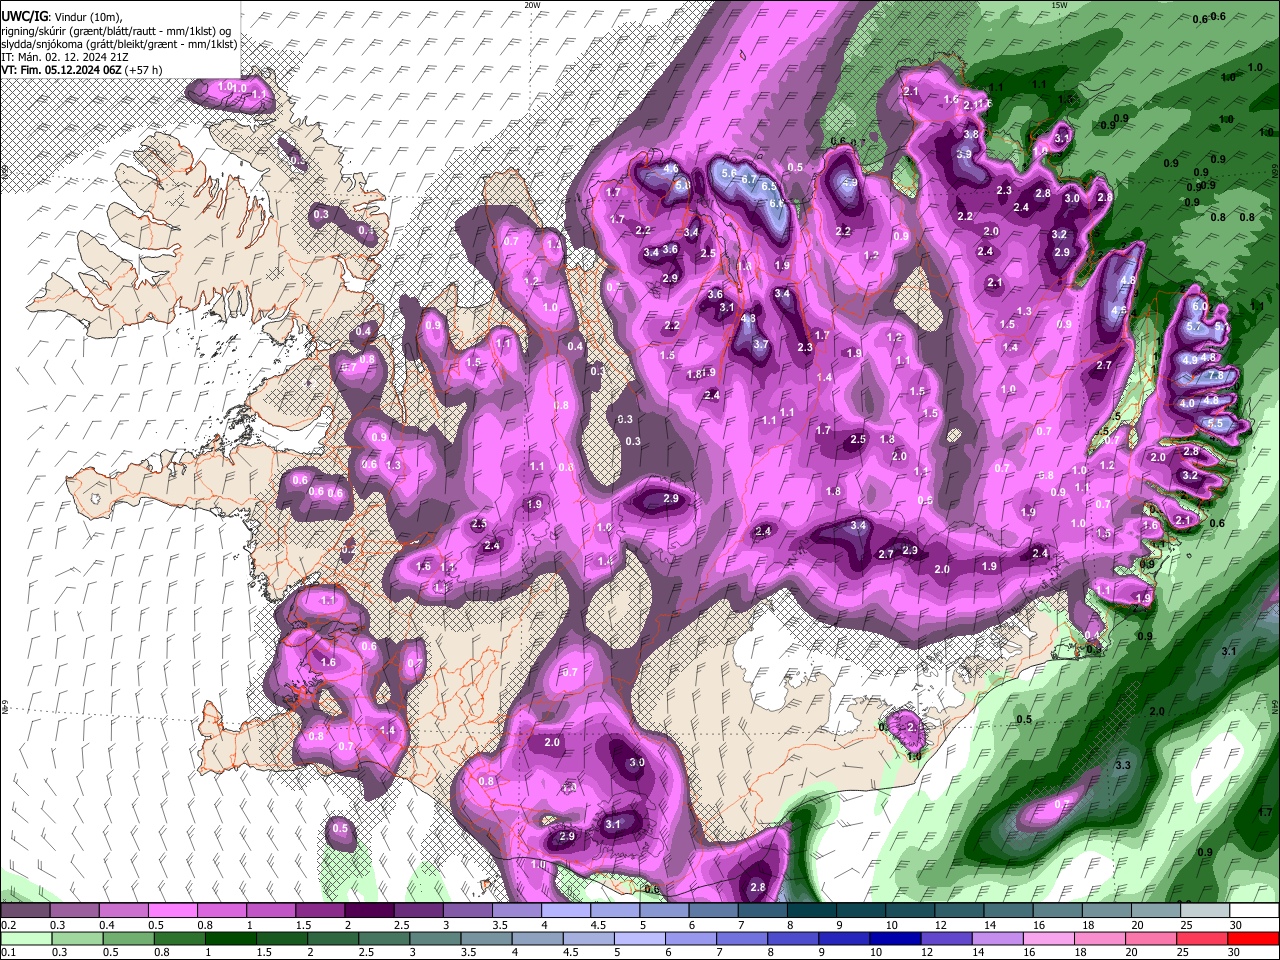1280x960 pixels.
Task: Click the 12 label on the bottom legend row
Action: [929, 953]
